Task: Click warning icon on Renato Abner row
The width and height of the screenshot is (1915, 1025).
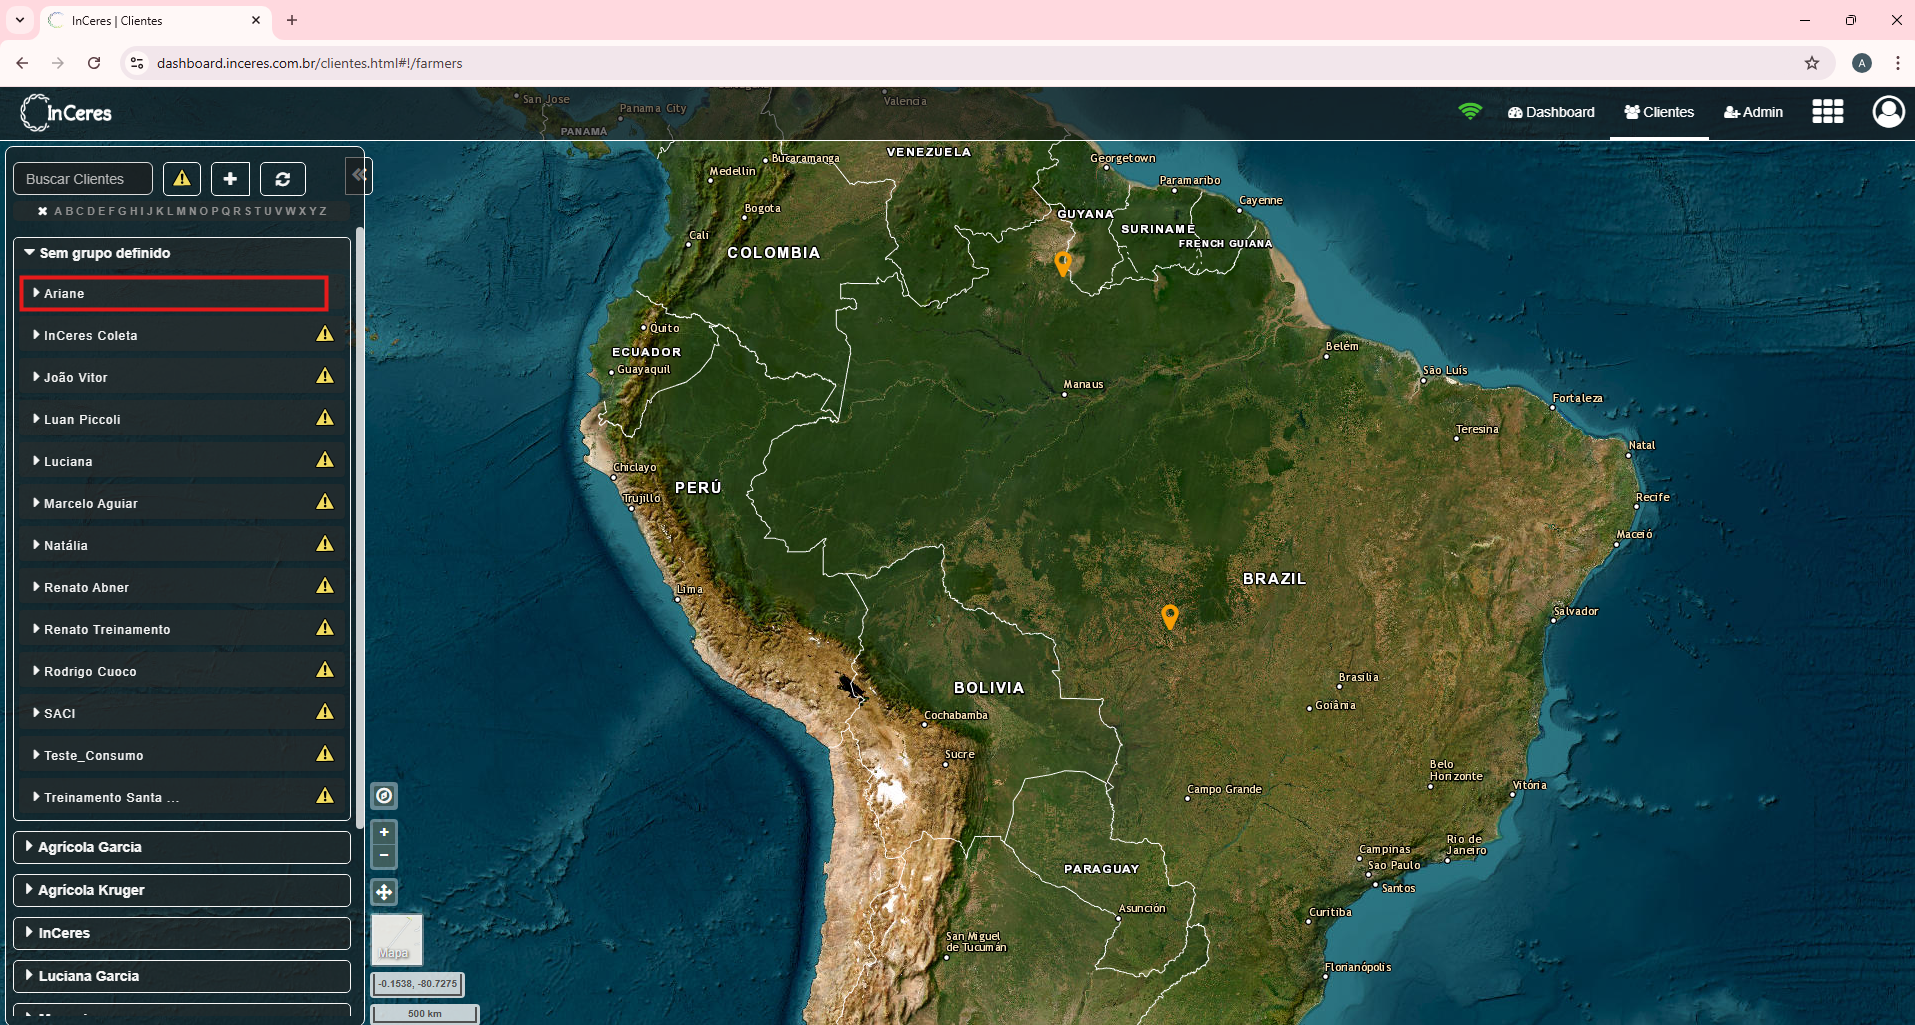Action: click(x=325, y=586)
